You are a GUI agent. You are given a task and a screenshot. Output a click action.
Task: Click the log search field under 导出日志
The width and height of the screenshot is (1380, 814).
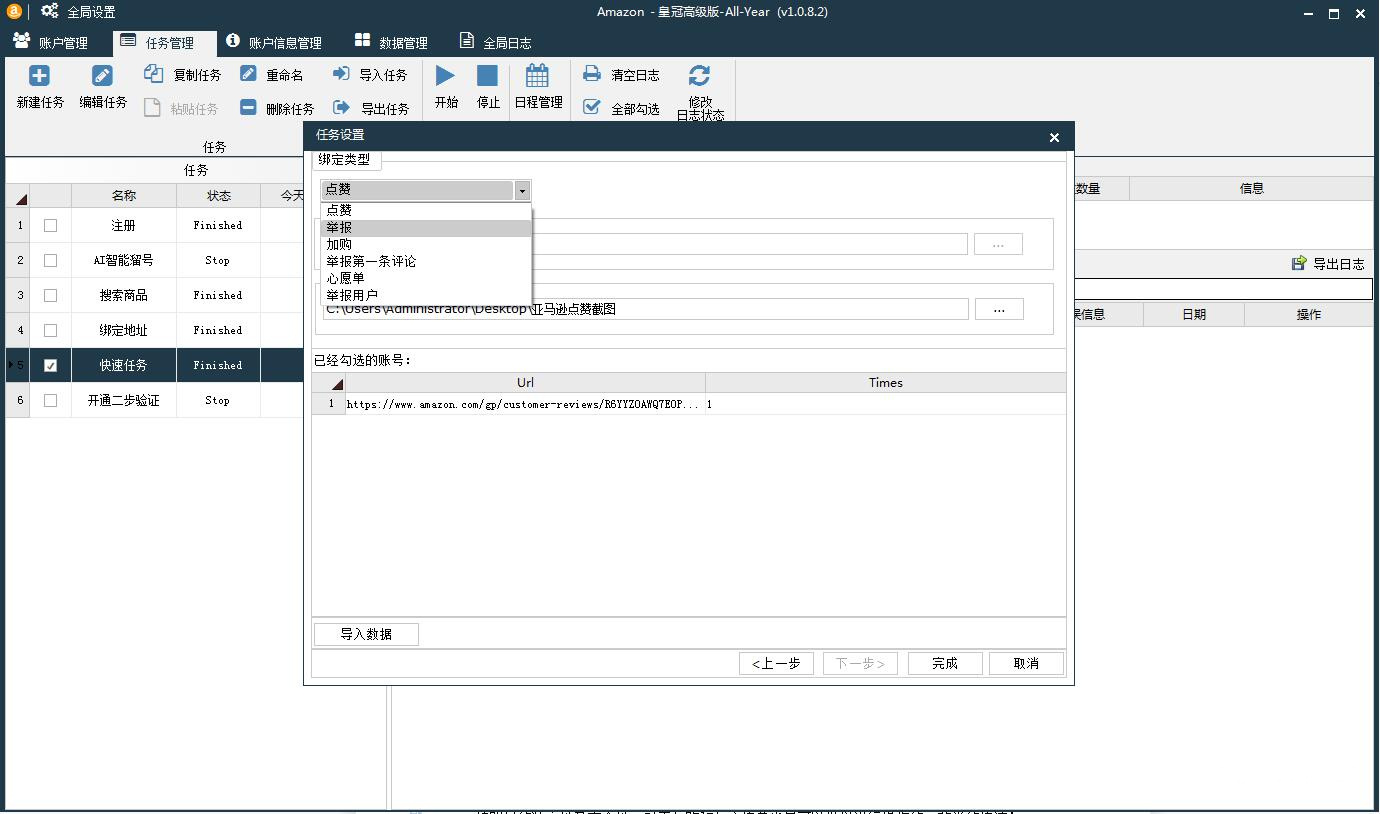[1222, 289]
